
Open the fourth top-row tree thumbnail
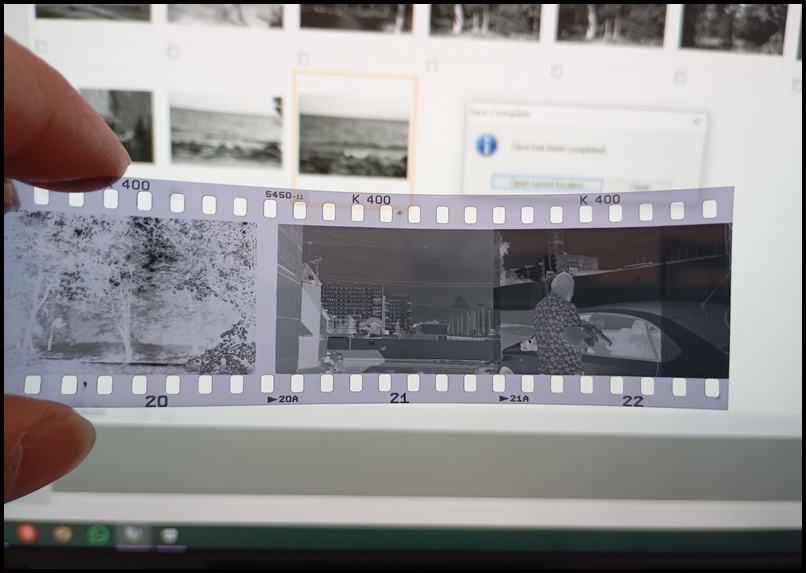(x=485, y=20)
